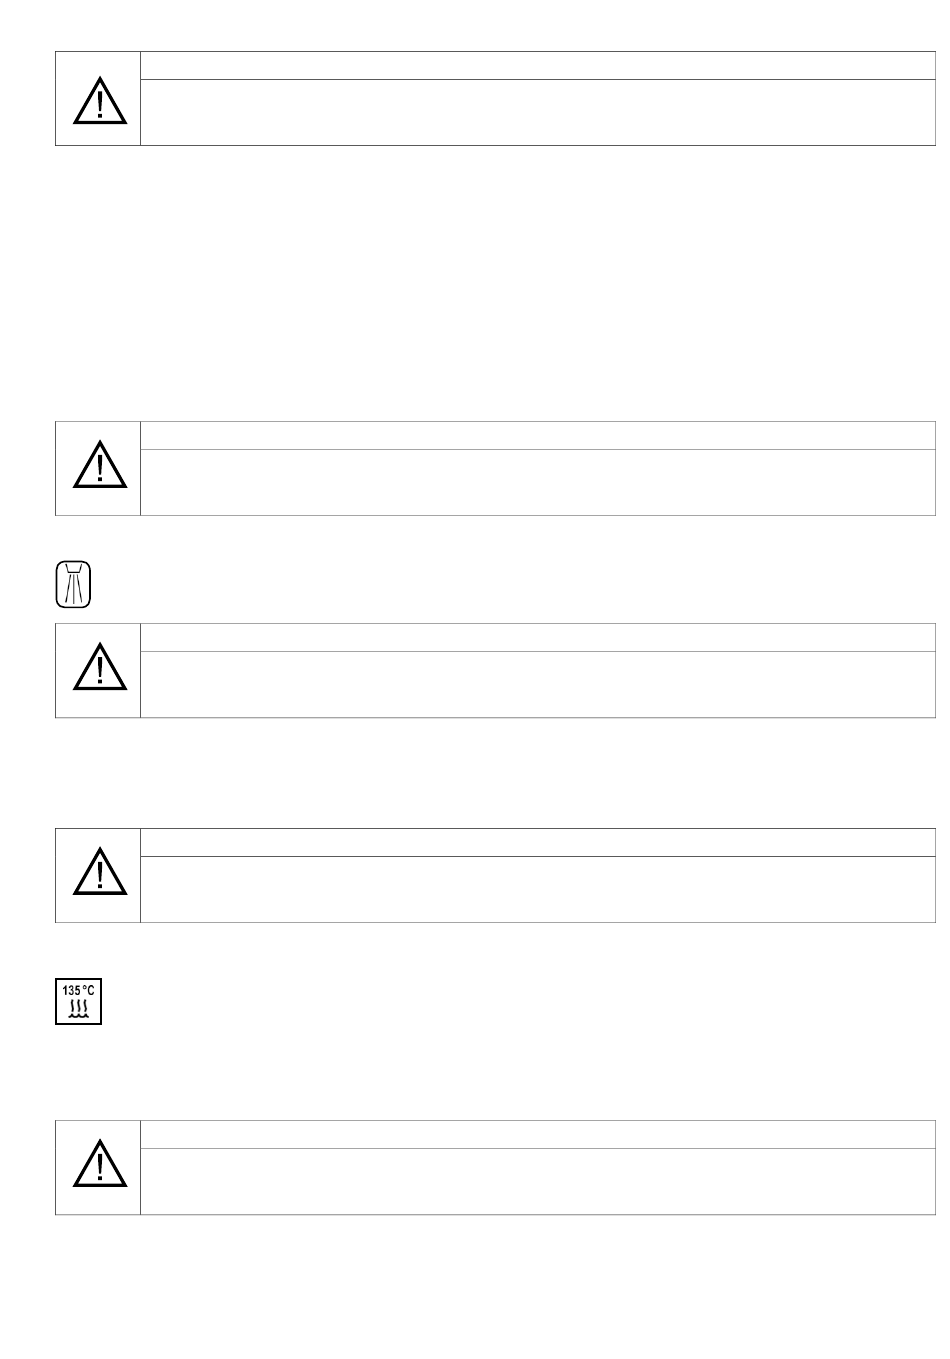This screenshot has width=950, height=1359.
Task: Click header strip of warning box below rinse symbol
Action: point(538,637)
